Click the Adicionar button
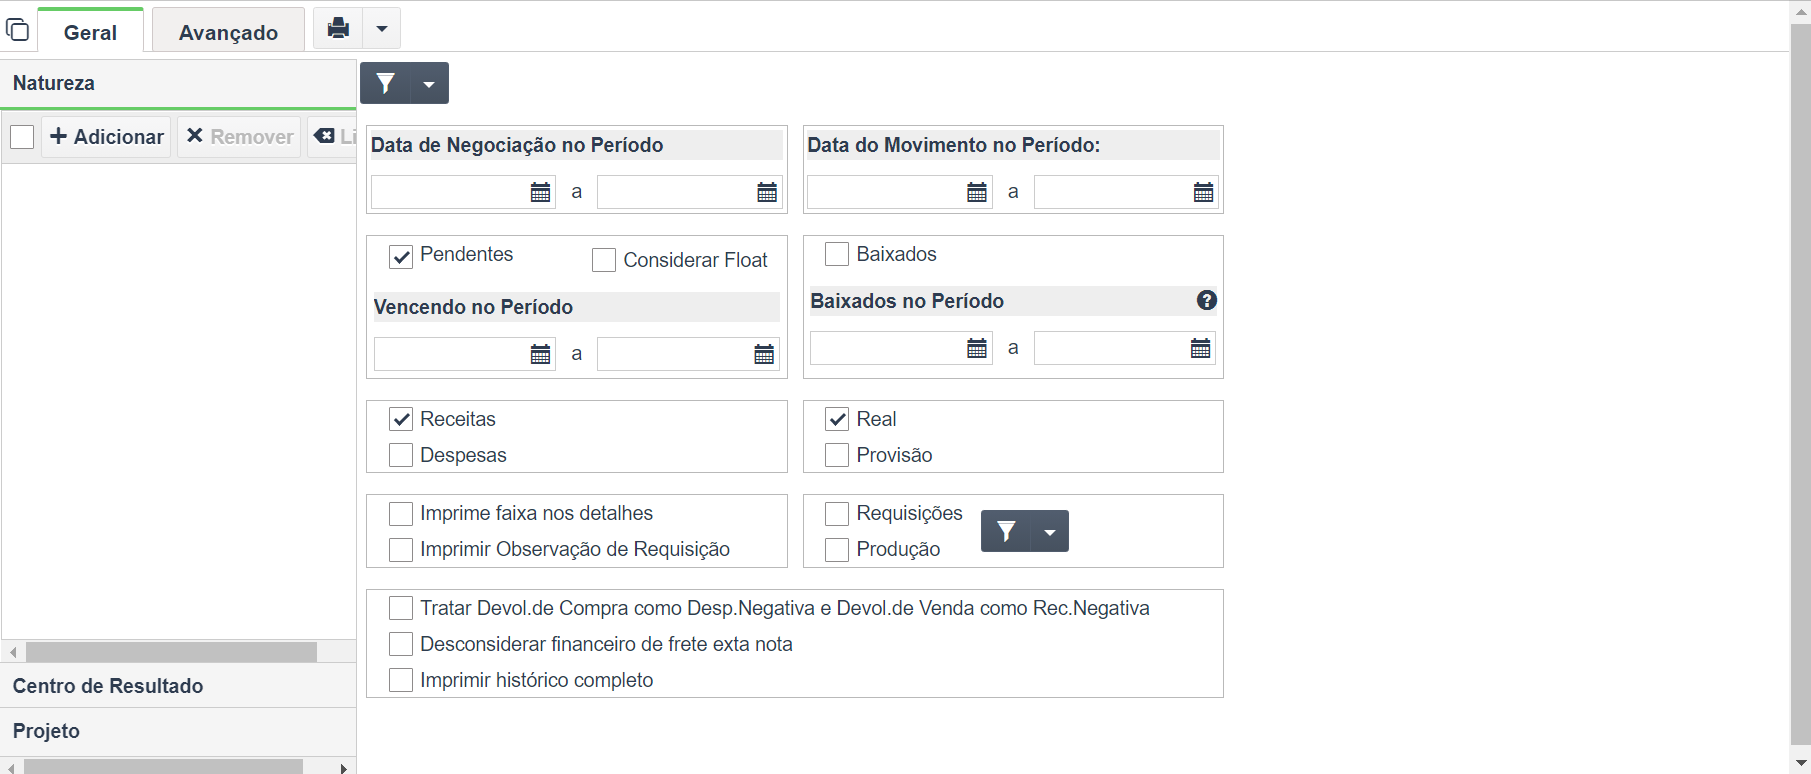Screen dimensions: 1811x774 click(107, 137)
